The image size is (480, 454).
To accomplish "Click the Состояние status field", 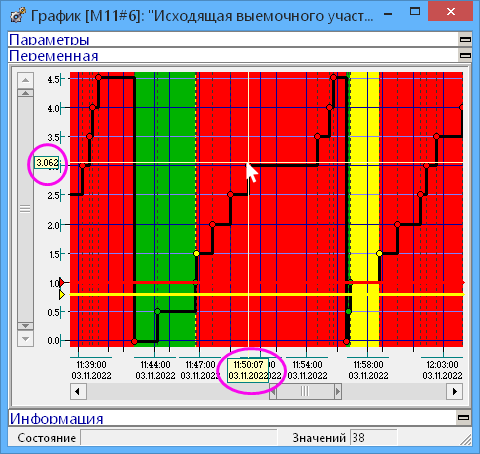I will [179, 437].
